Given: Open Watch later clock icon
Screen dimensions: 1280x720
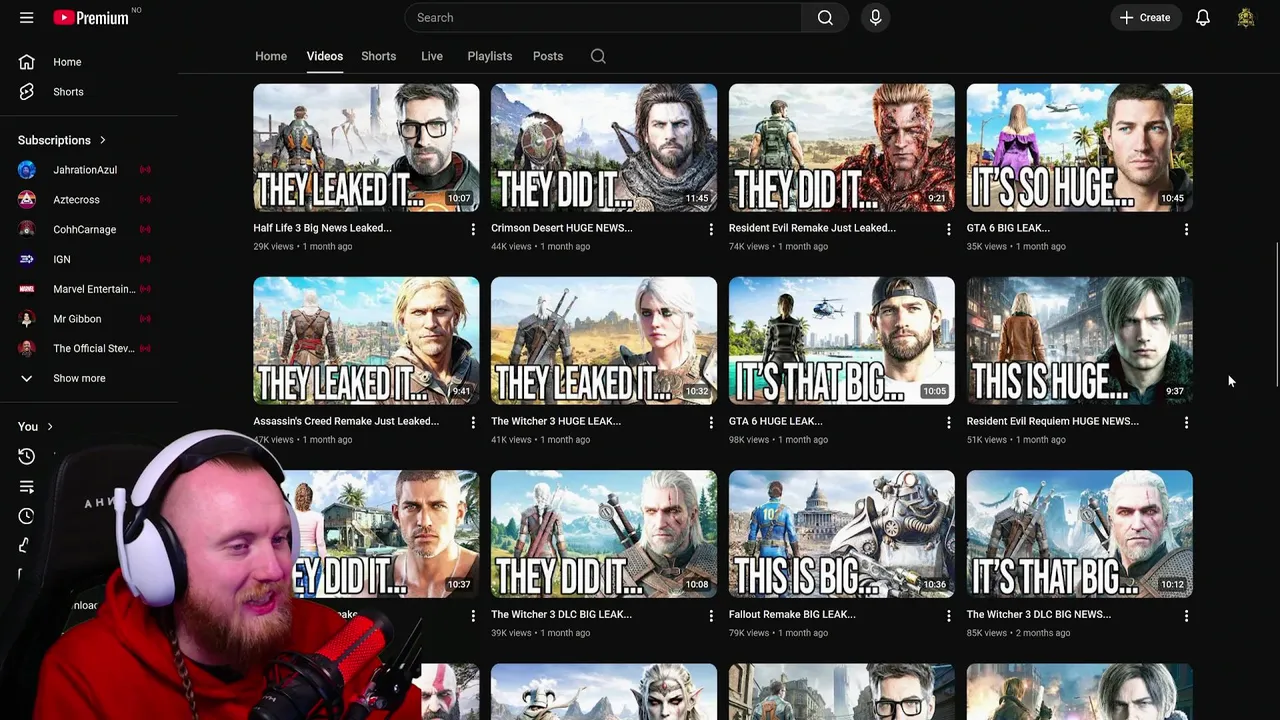Looking at the screenshot, I should tap(27, 516).
